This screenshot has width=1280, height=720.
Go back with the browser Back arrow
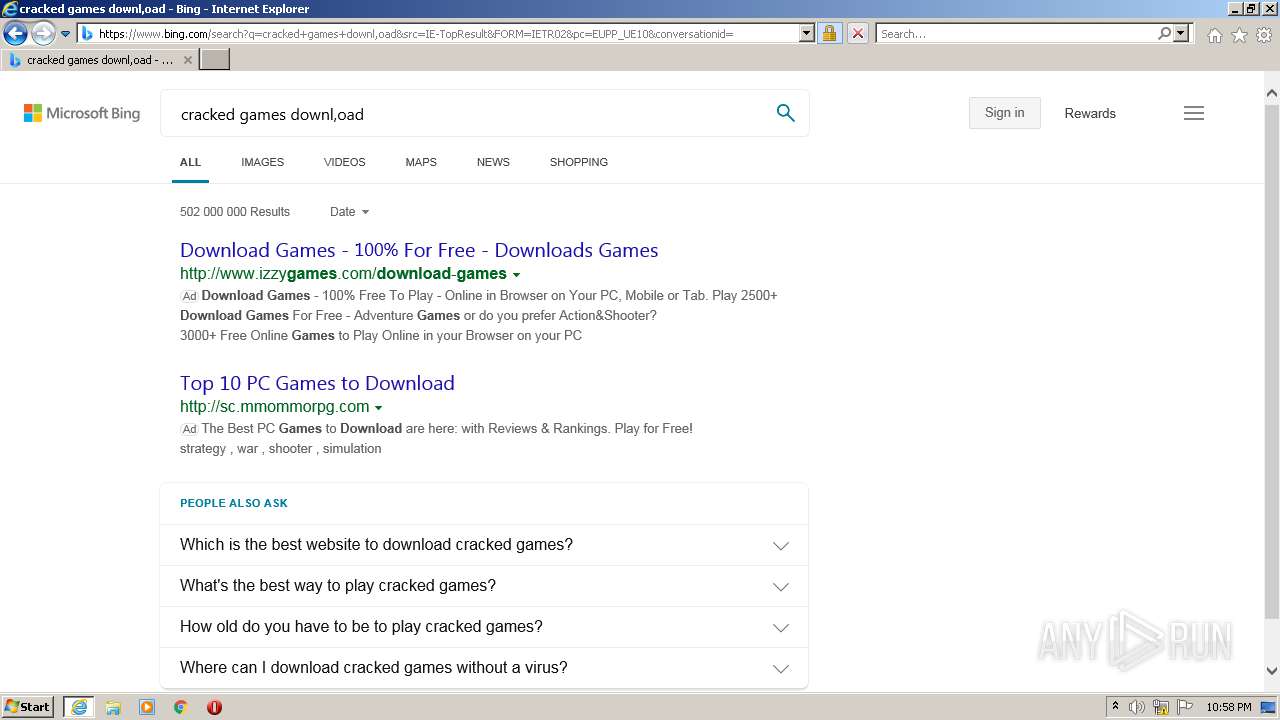click(x=15, y=34)
